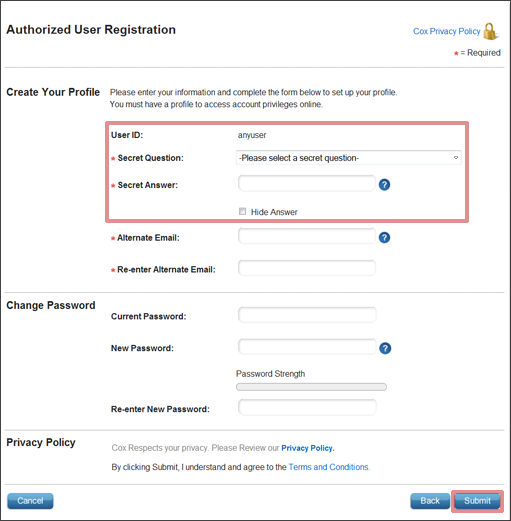Click the Cancel button
The width and height of the screenshot is (511, 521).
point(30,501)
